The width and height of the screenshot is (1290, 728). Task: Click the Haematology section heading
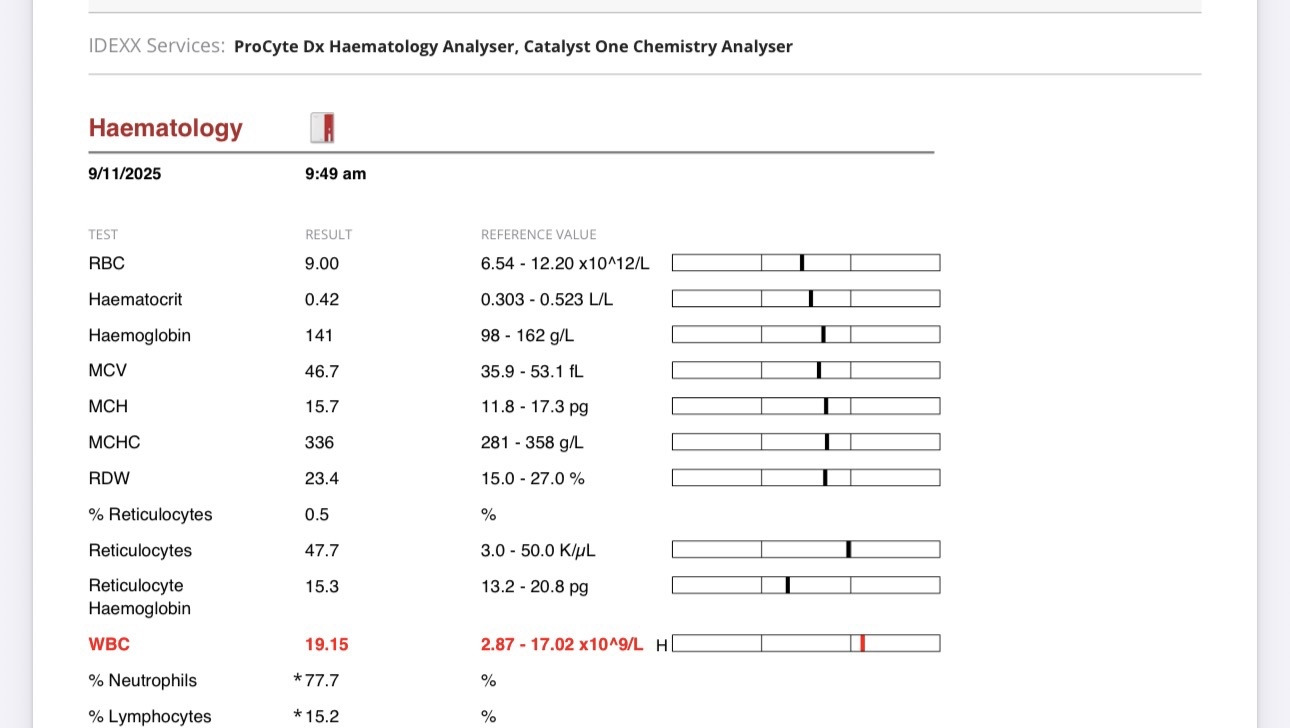click(x=165, y=128)
